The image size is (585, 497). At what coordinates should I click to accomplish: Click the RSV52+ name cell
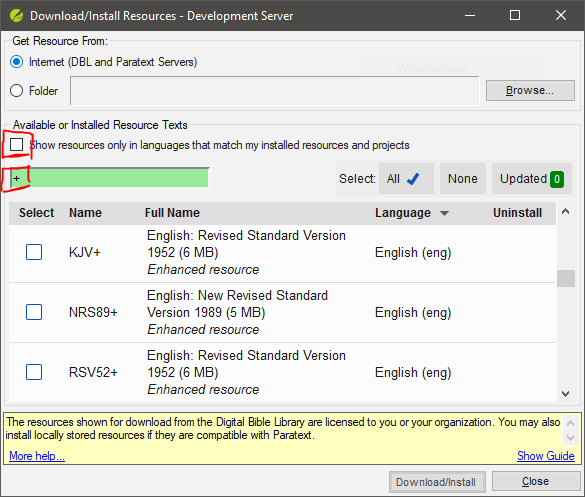pyautogui.click(x=93, y=373)
